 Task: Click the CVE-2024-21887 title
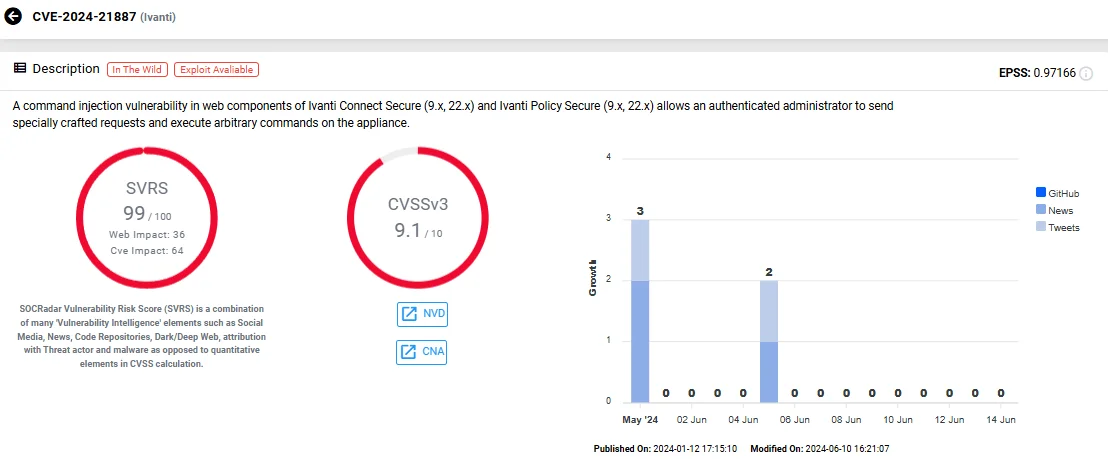84,17
